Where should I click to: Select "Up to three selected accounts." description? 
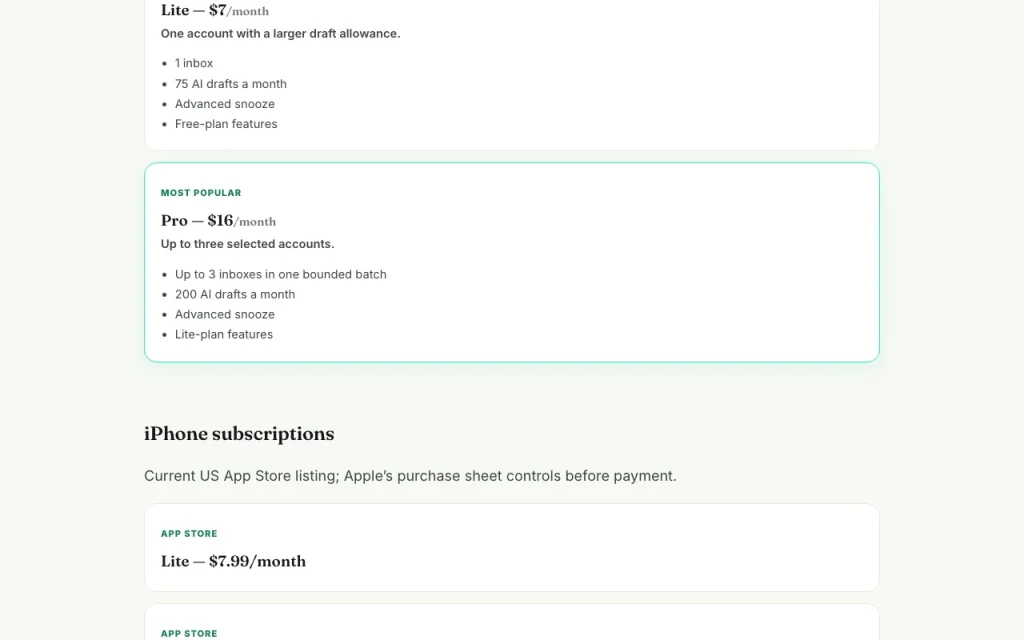(x=248, y=244)
